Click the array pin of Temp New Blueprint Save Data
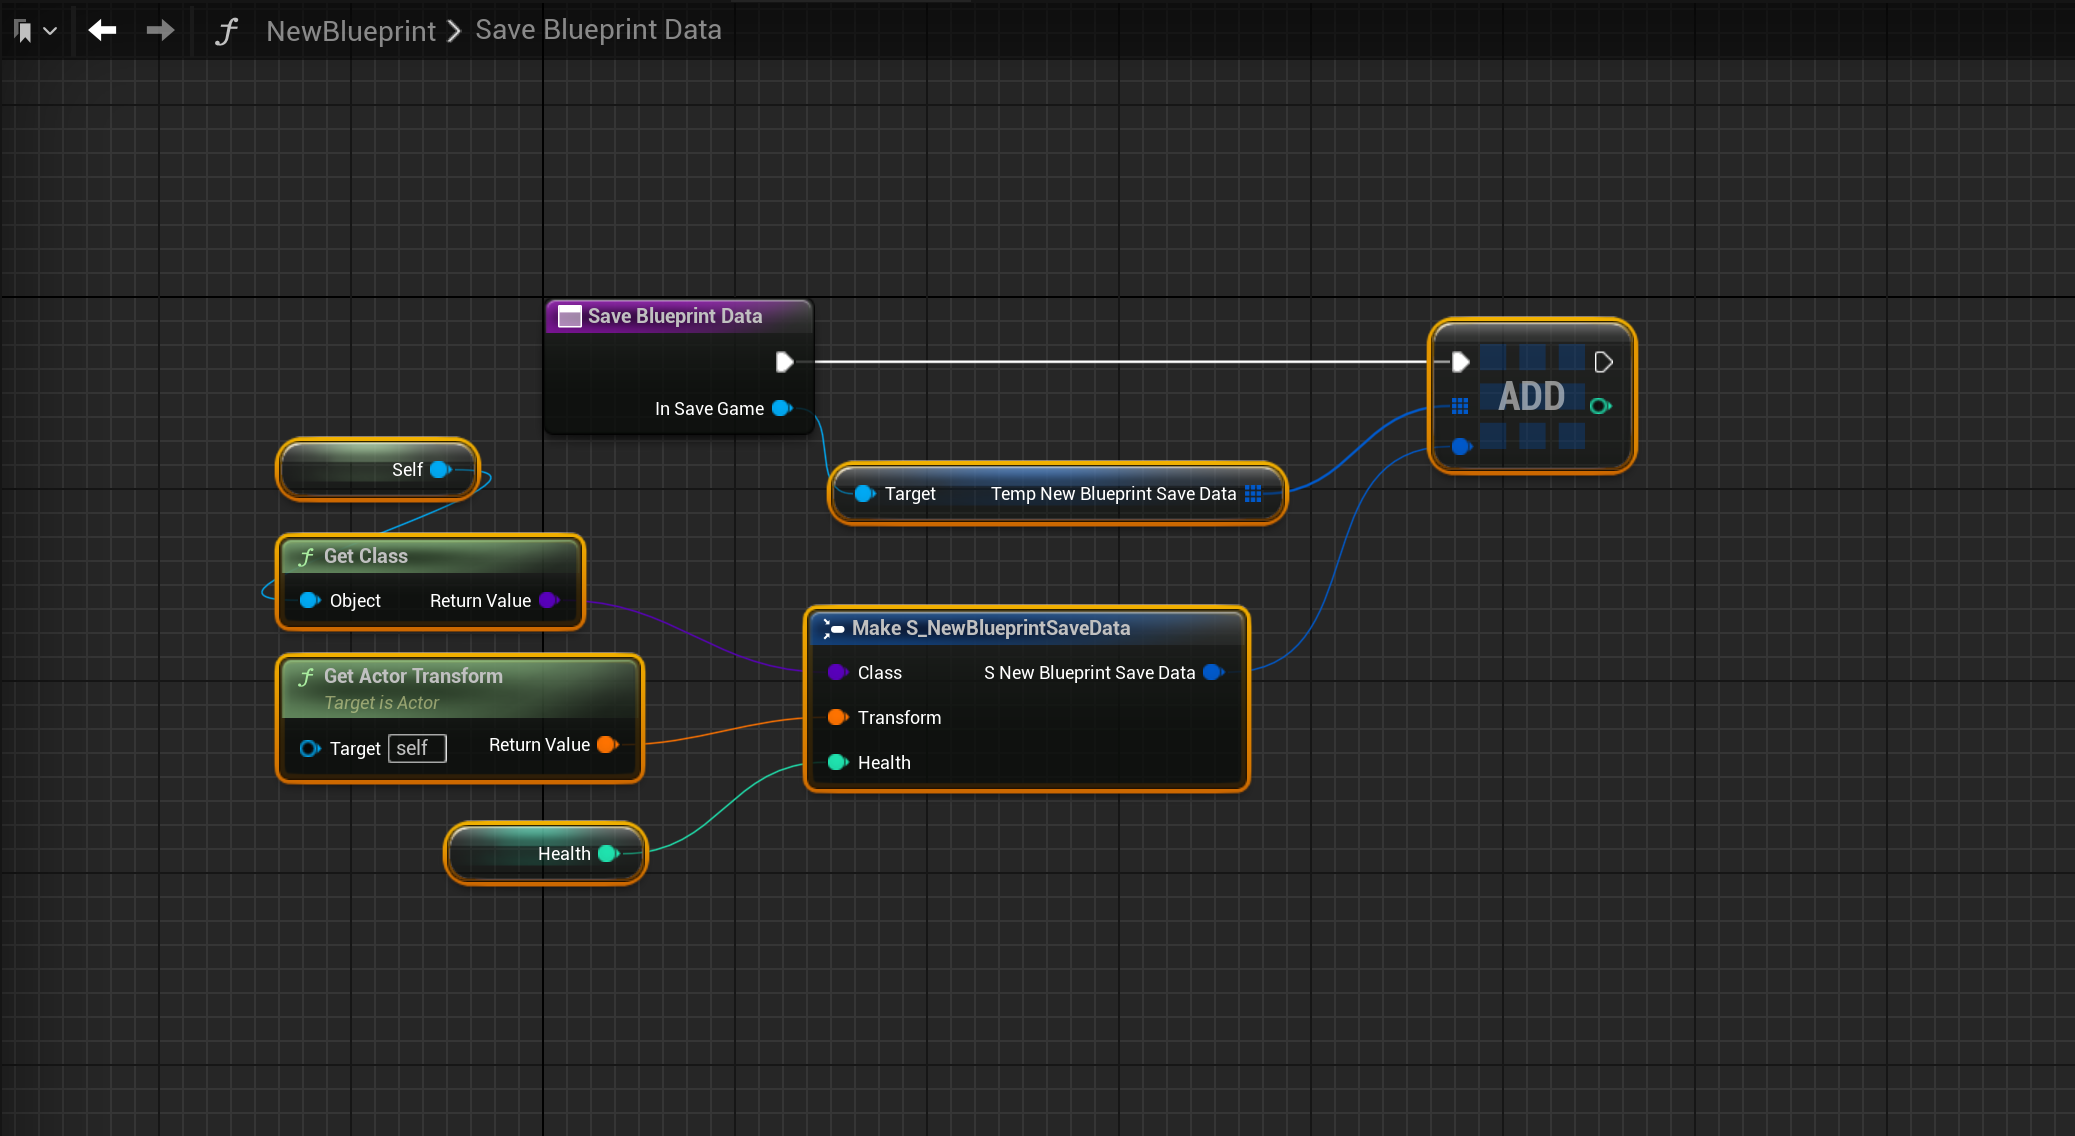Image resolution: width=2075 pixels, height=1136 pixels. click(1253, 493)
